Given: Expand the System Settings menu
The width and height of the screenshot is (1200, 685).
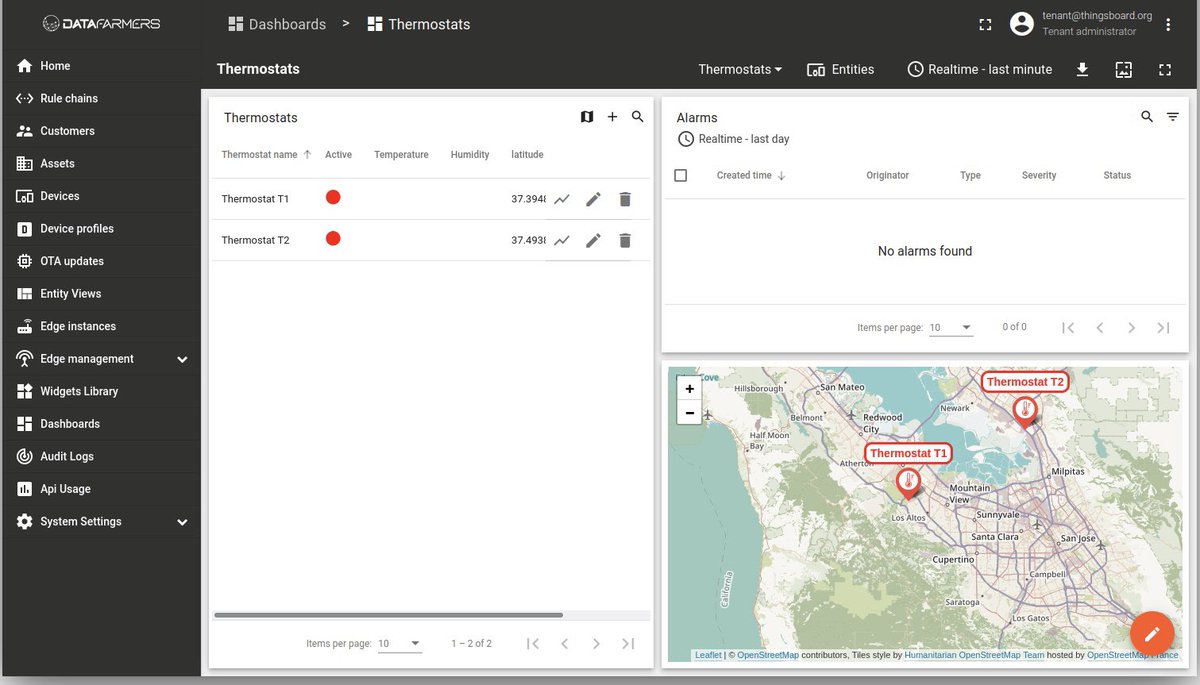Looking at the screenshot, I should tap(101, 522).
